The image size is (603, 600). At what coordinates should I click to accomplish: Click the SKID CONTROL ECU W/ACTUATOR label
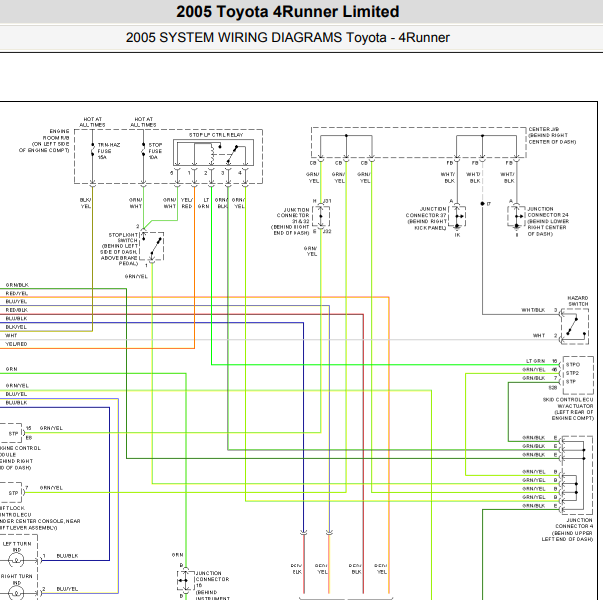pyautogui.click(x=568, y=409)
